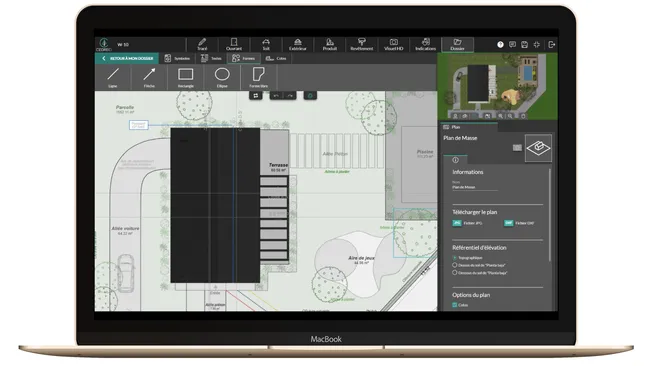
Task: Select the Ellipse shape tool
Action: (x=222, y=77)
